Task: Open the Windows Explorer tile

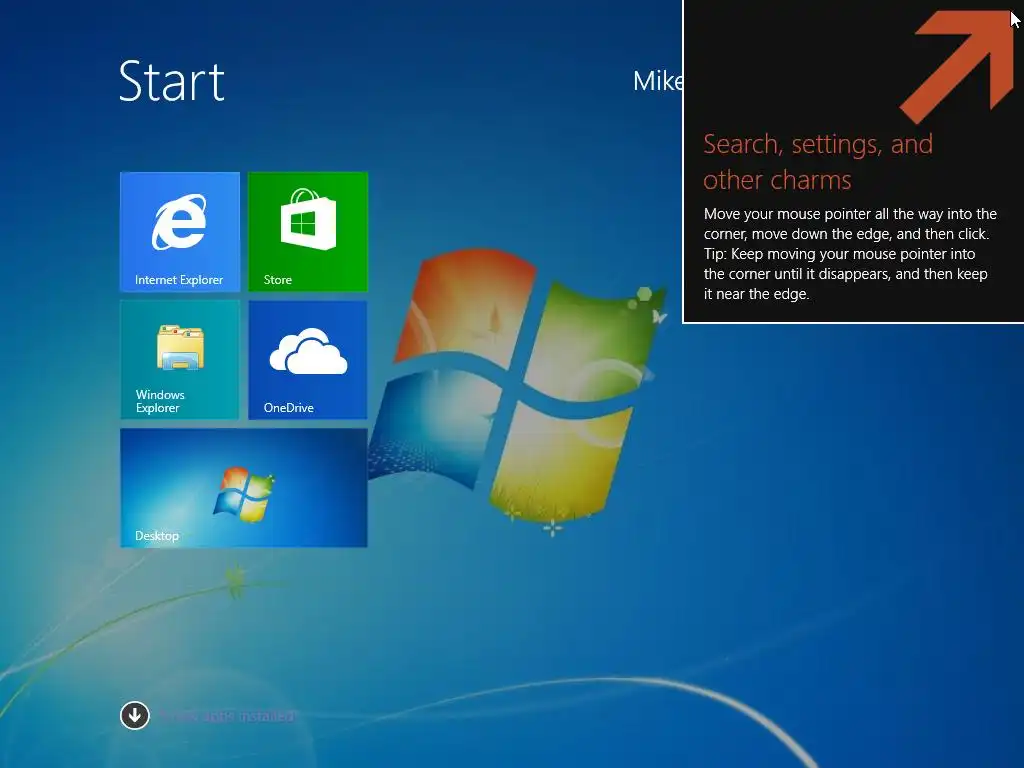Action: click(180, 359)
